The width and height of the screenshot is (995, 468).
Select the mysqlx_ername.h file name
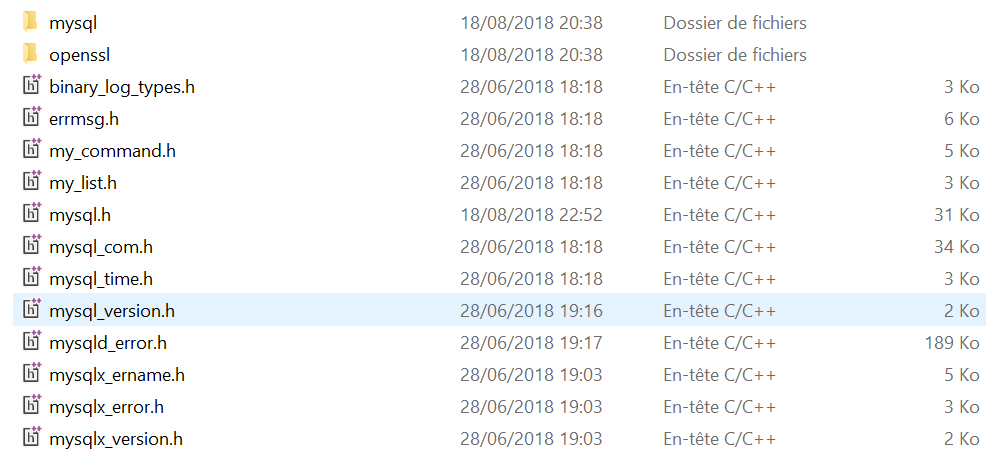(117, 375)
